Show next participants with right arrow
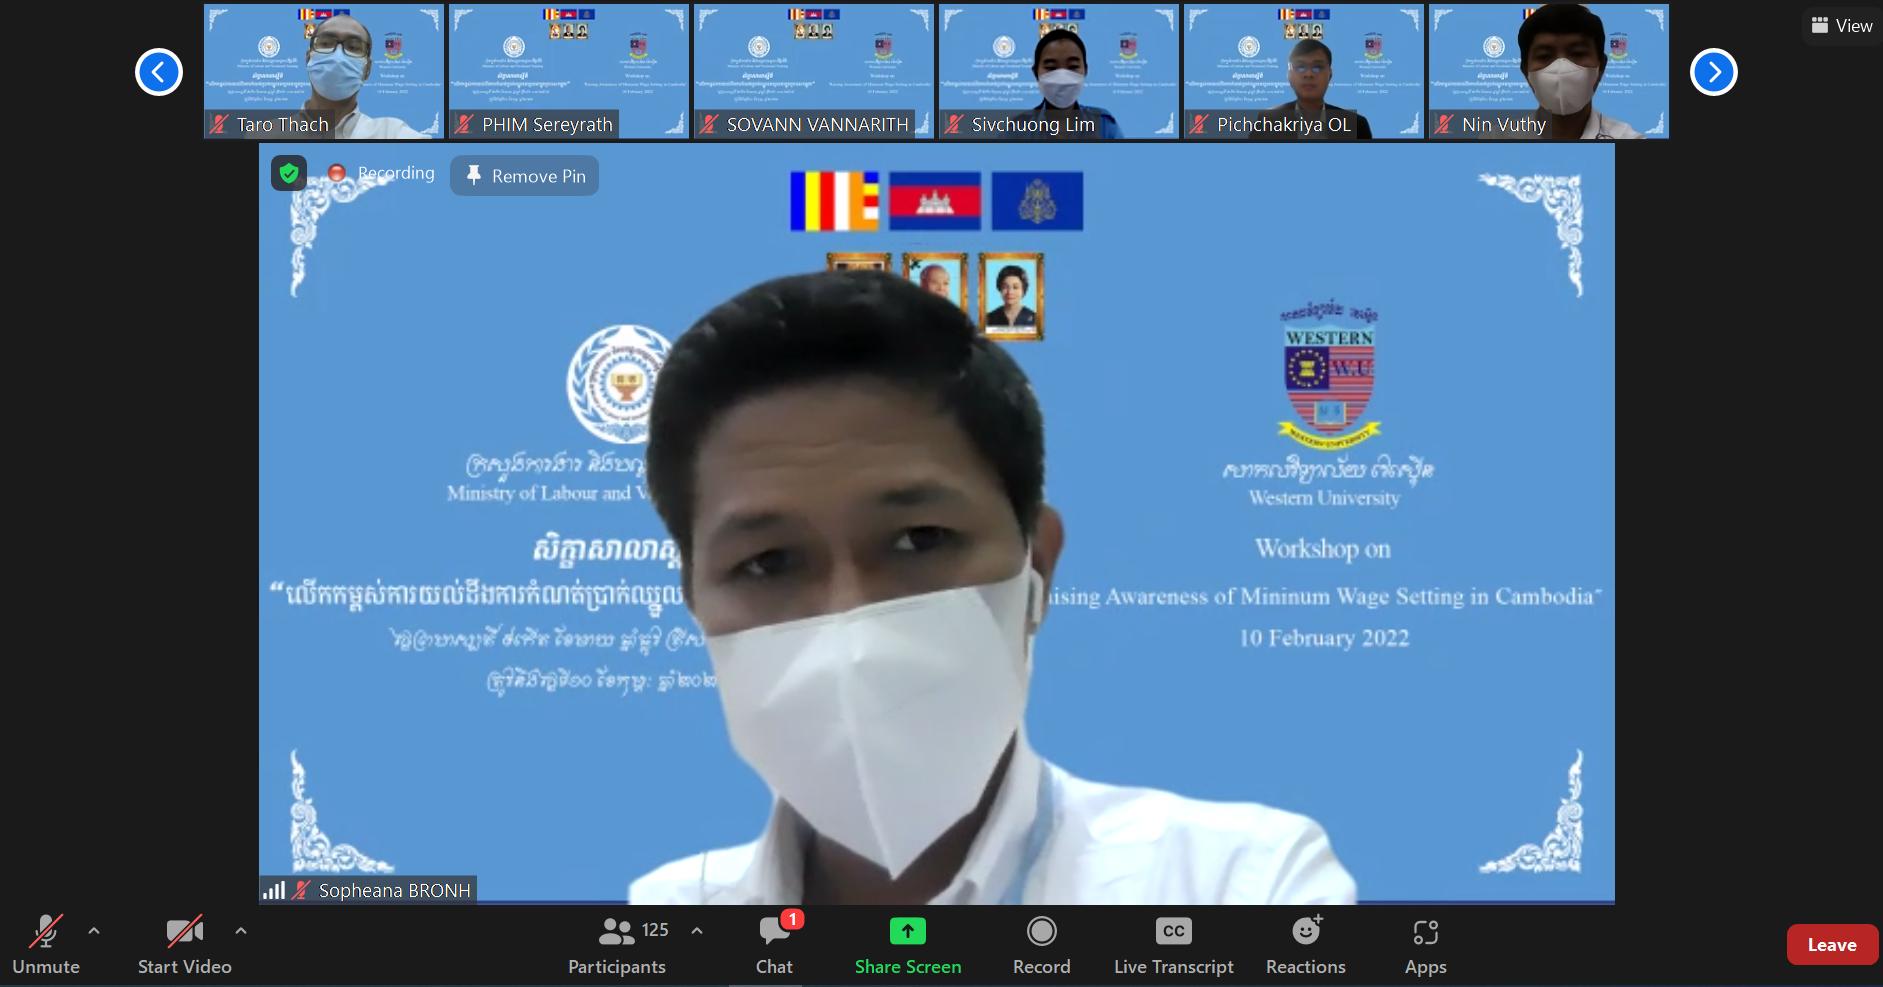 (x=1713, y=72)
